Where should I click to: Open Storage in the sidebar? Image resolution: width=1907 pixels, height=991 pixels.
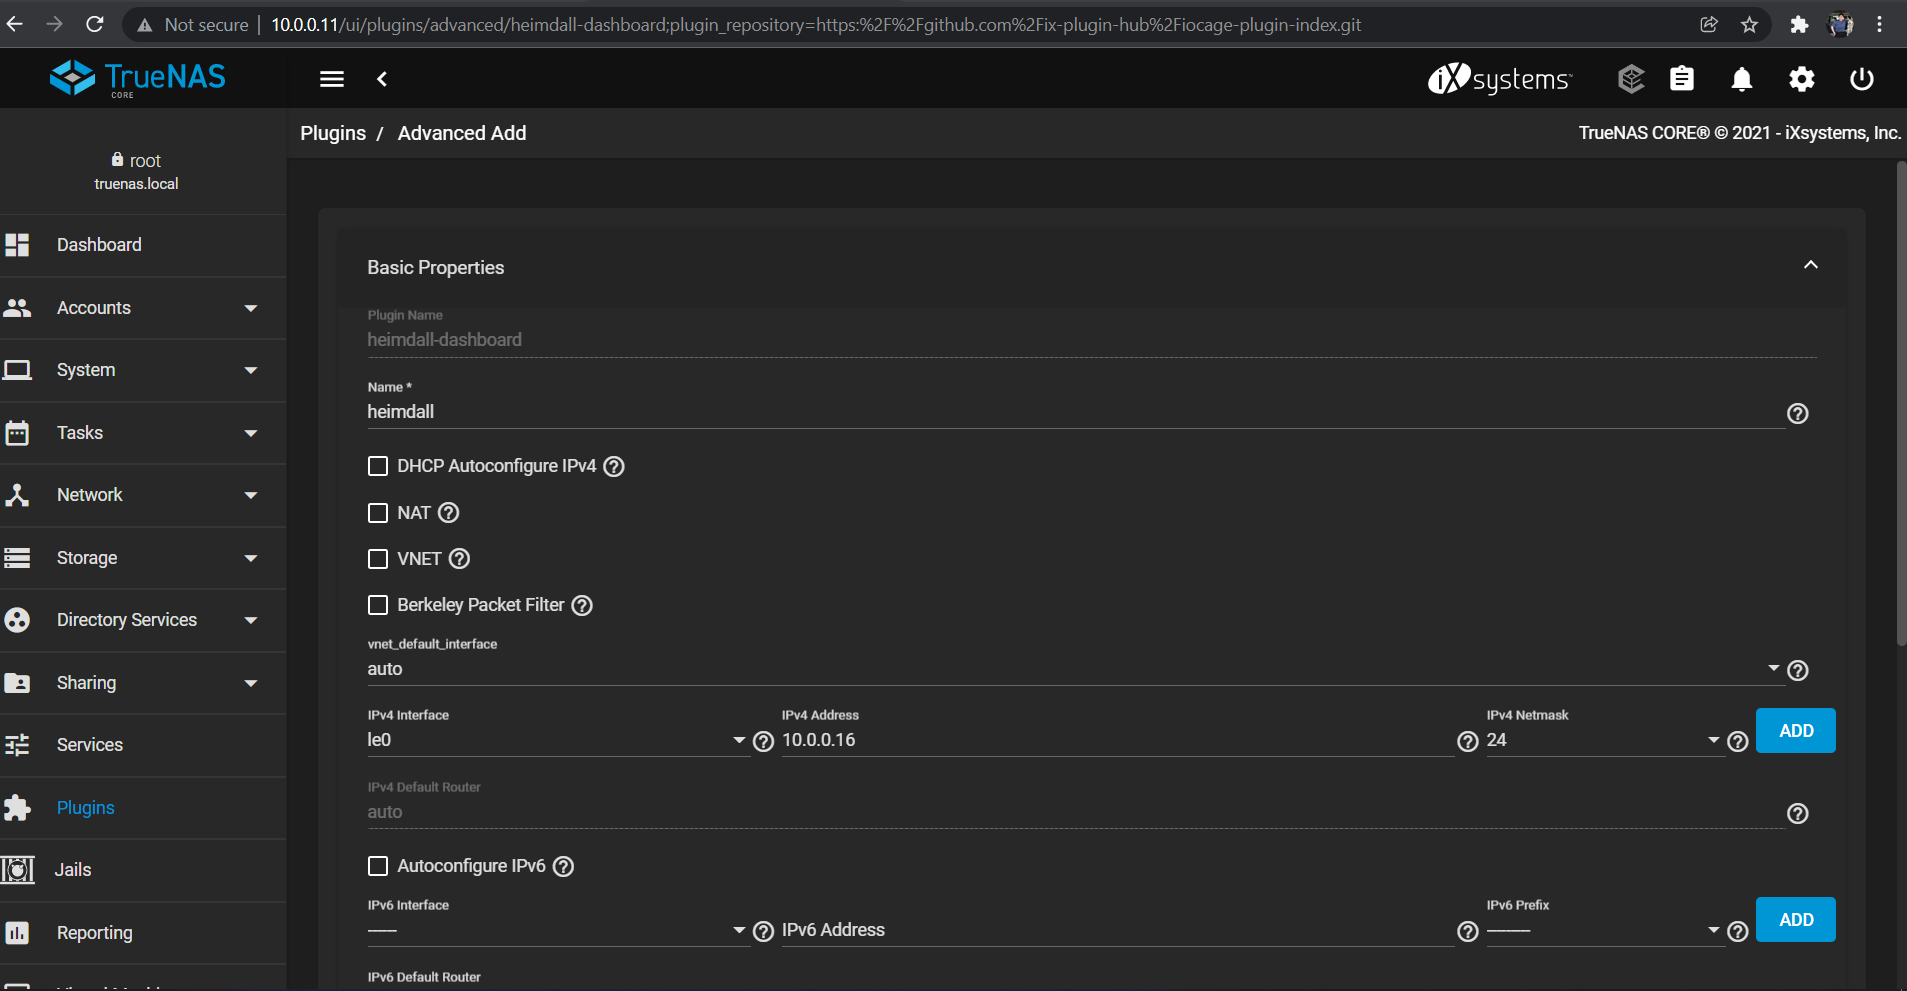[87, 558]
